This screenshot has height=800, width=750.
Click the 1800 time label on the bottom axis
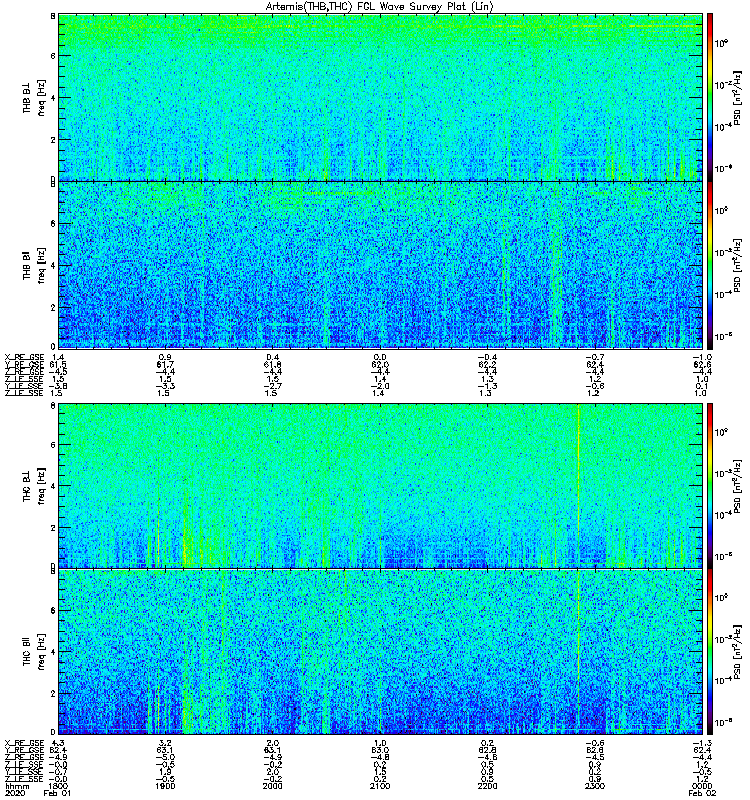point(57,786)
